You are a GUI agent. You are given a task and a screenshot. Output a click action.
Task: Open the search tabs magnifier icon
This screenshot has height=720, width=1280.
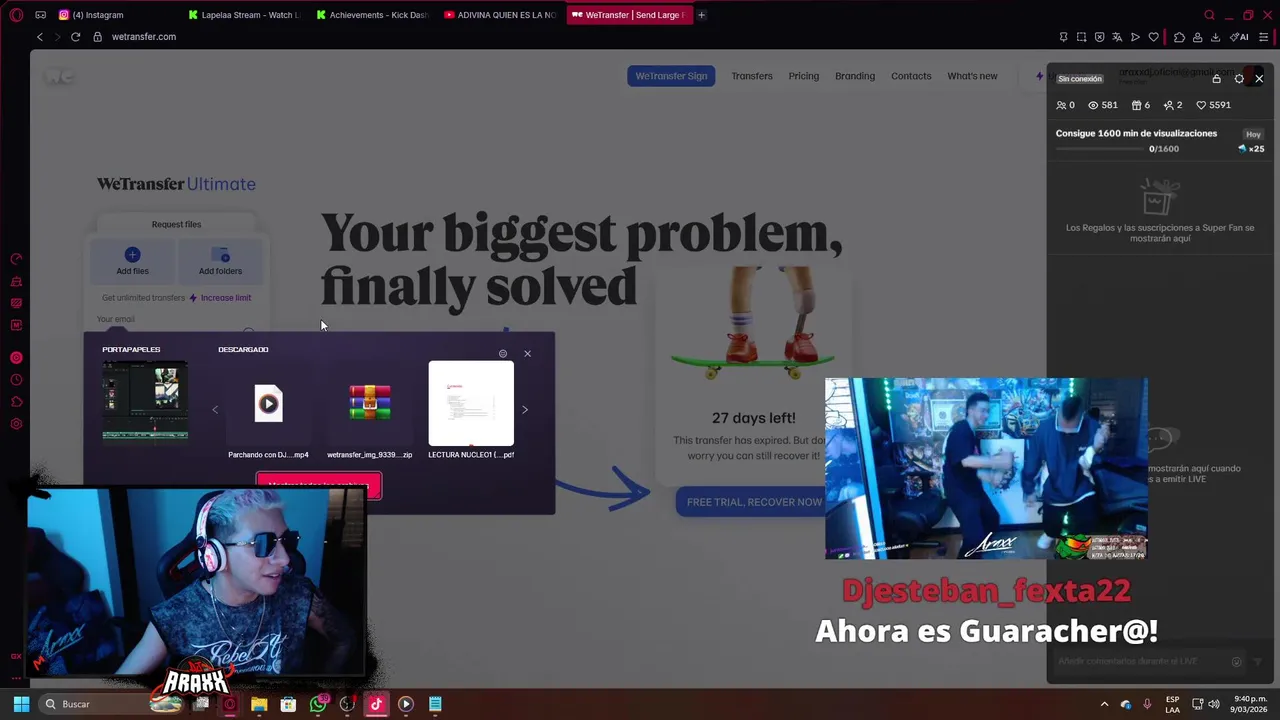click(x=1209, y=15)
